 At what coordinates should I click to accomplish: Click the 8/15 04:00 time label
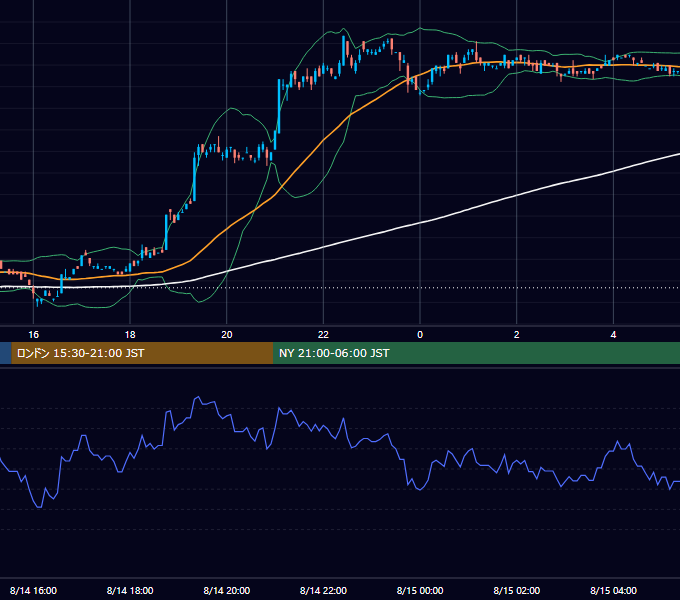click(613, 590)
